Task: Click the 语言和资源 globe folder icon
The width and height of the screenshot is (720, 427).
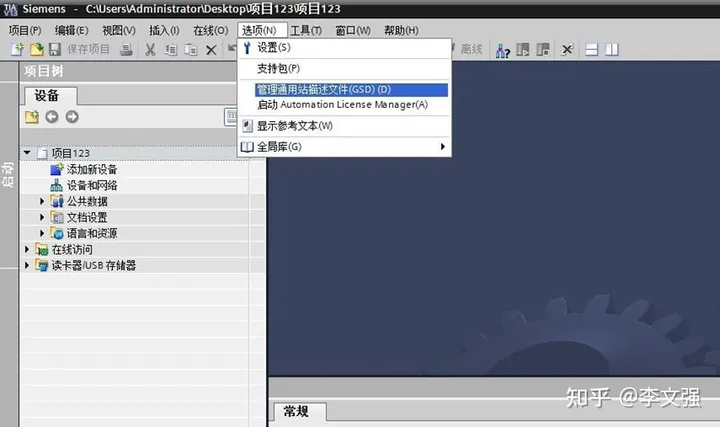Action: [56, 233]
